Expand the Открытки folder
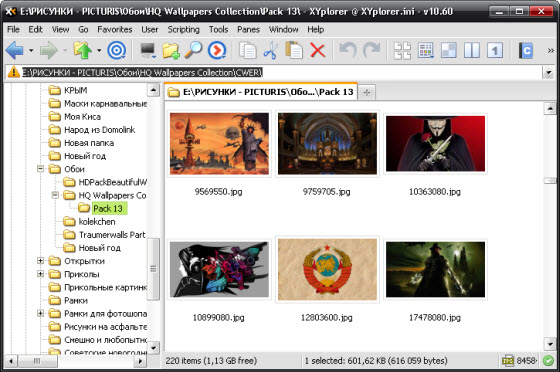 coord(40,261)
